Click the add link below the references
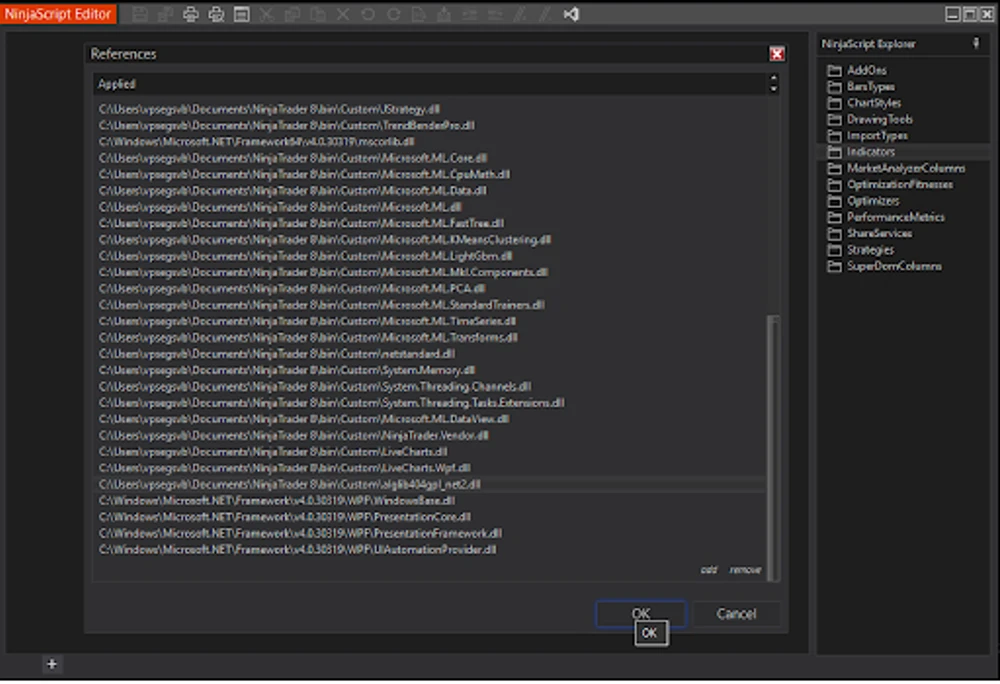The image size is (1000, 684). pos(709,570)
